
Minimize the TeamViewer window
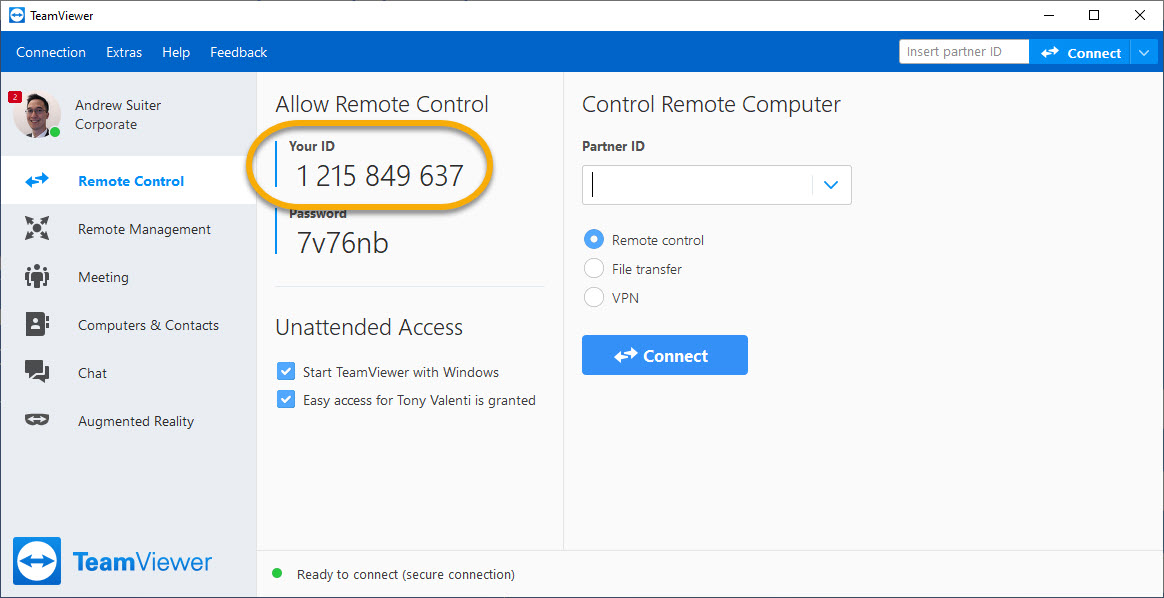[x=1047, y=15]
